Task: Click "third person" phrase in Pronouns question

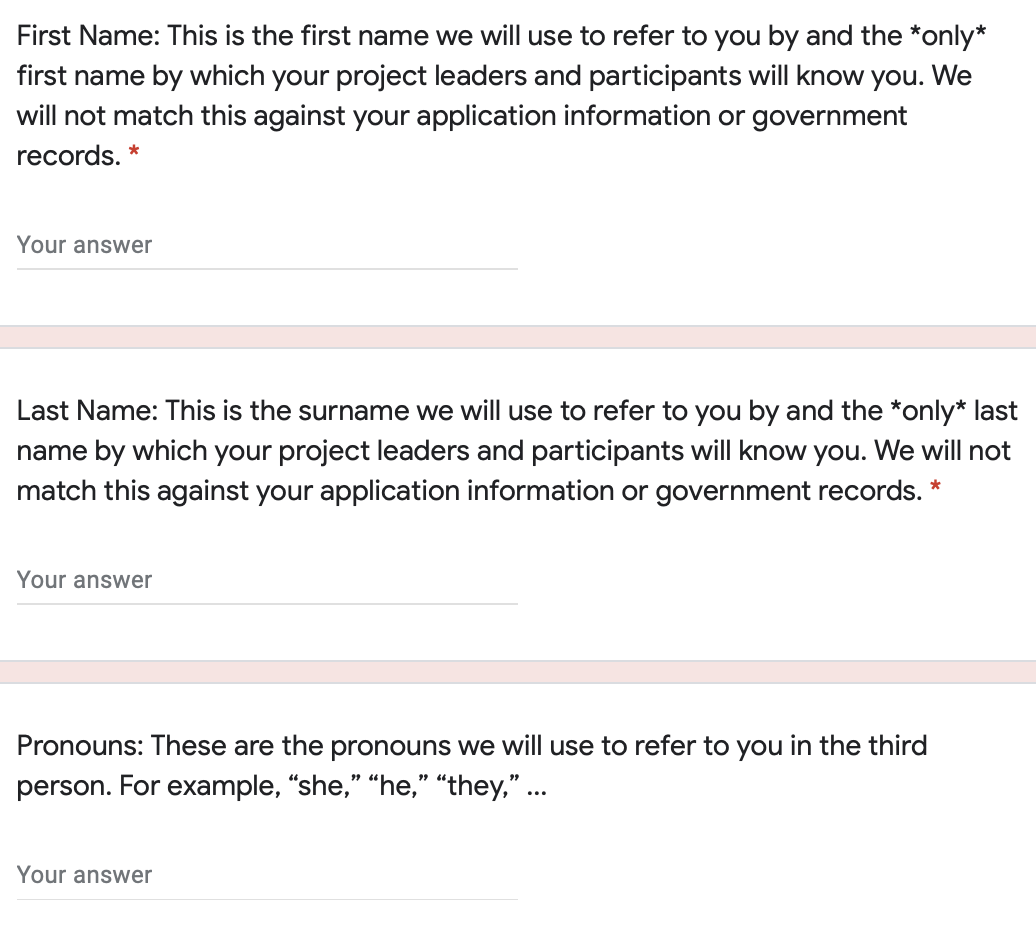Action: point(472,766)
